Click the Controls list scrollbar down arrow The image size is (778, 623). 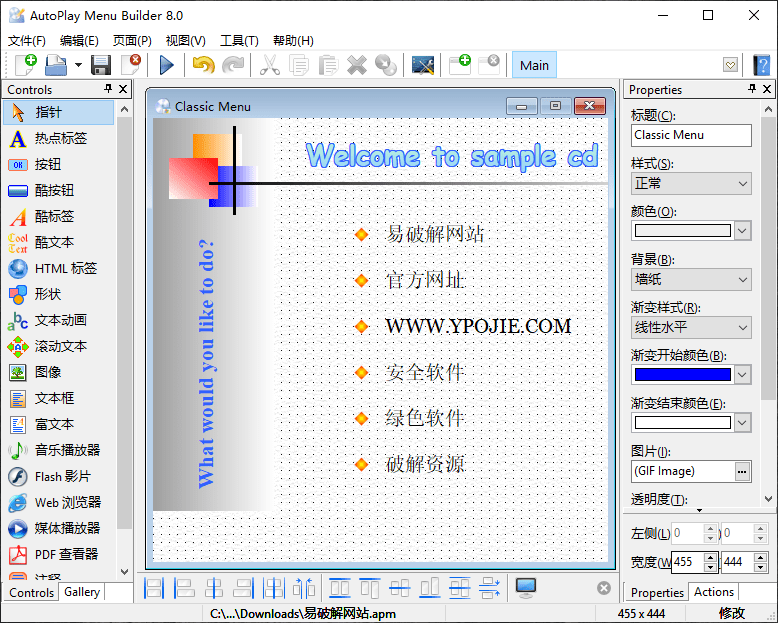click(x=125, y=572)
